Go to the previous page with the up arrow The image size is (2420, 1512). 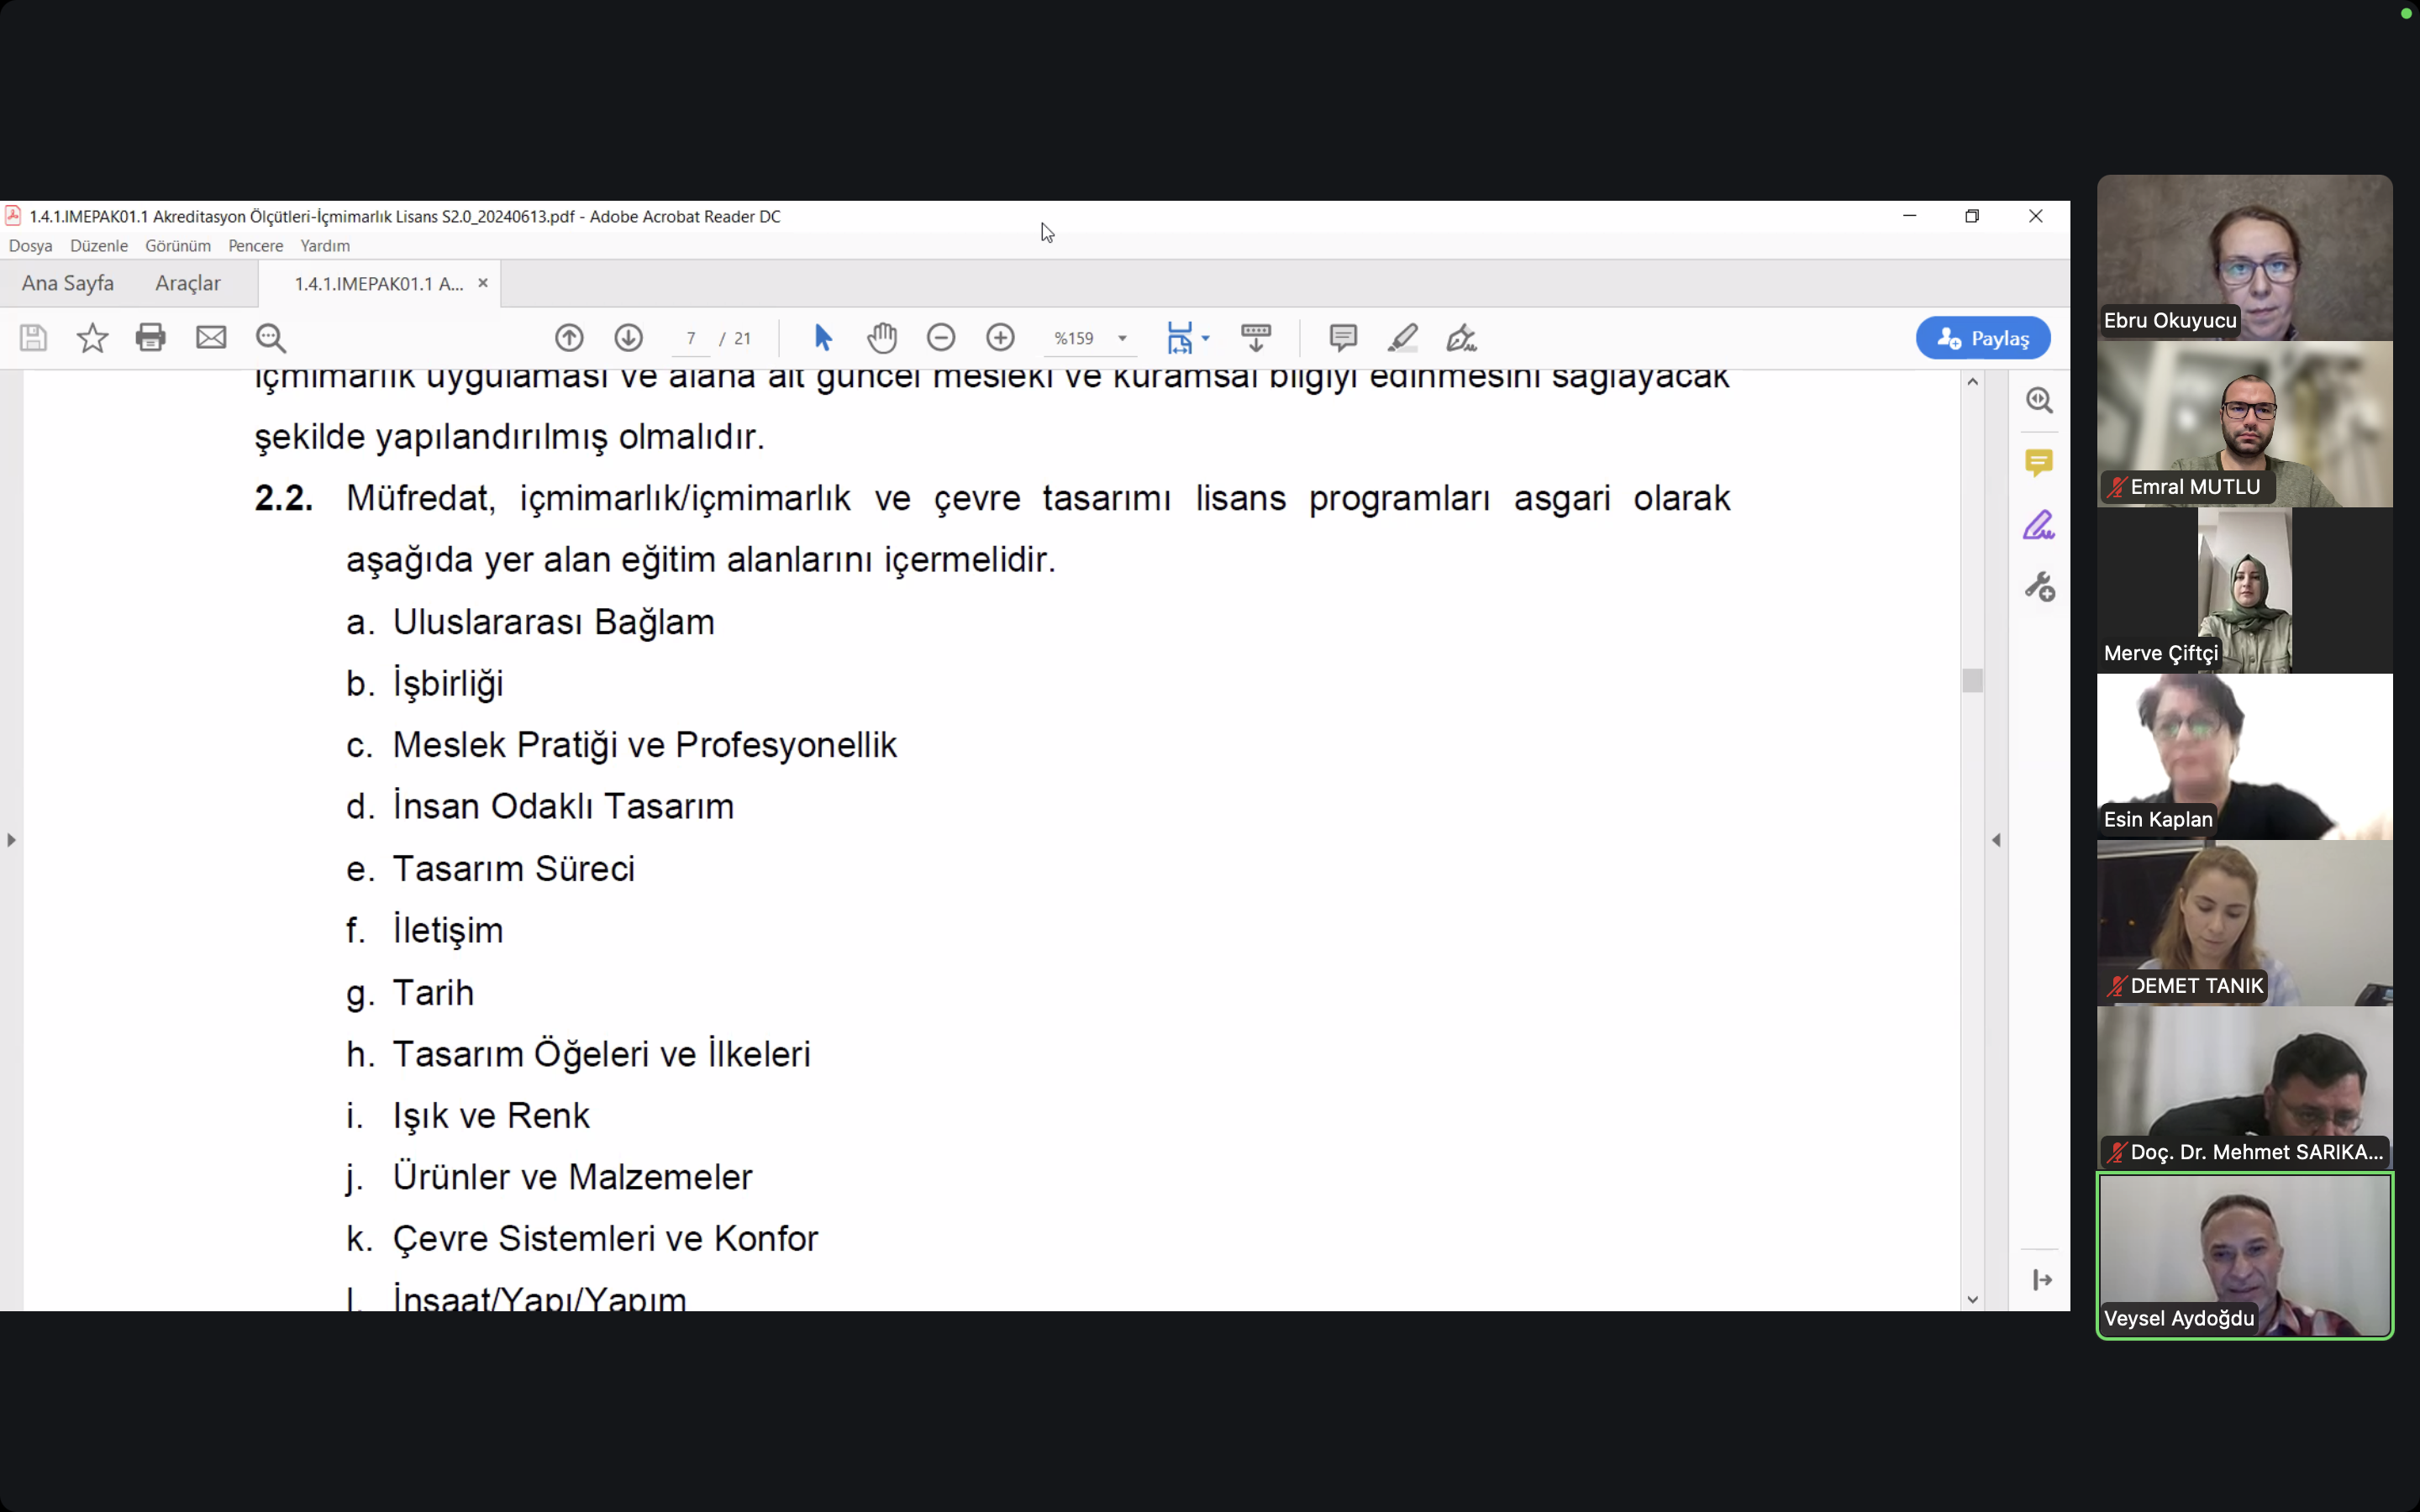[569, 338]
